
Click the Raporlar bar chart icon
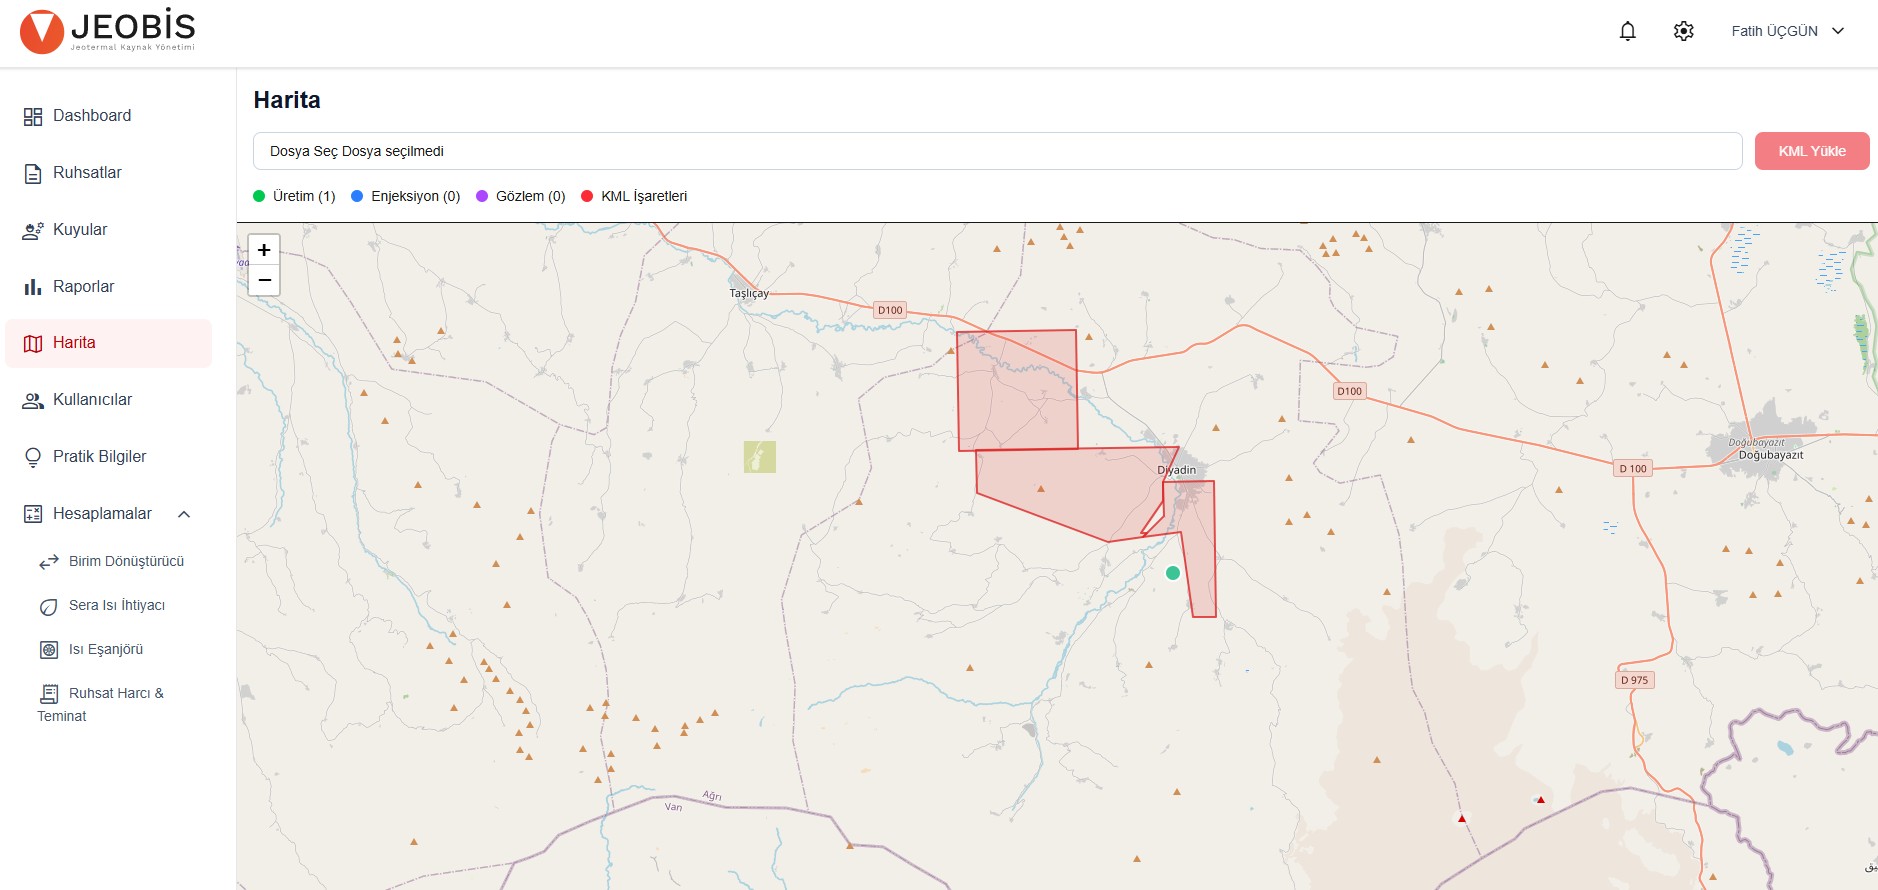tap(33, 287)
